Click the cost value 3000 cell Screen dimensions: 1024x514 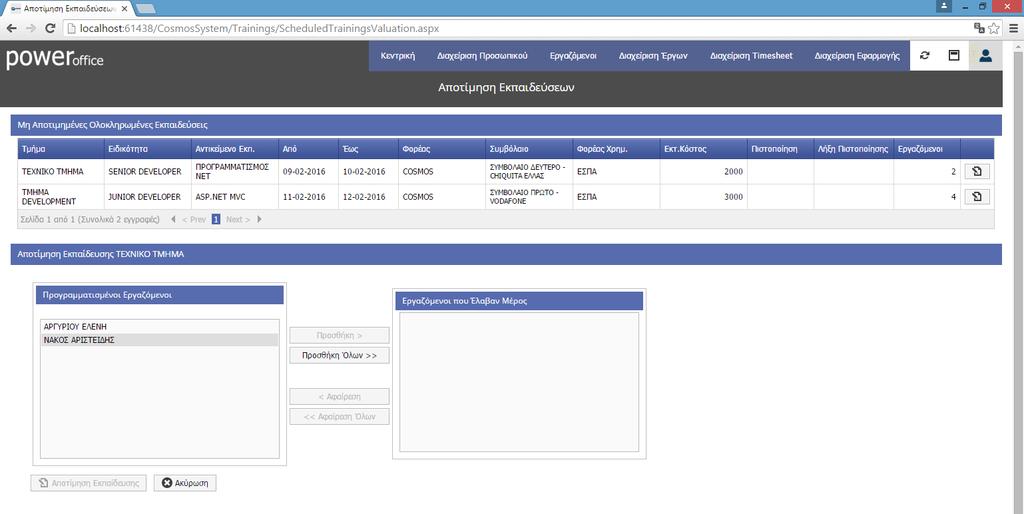pyautogui.click(x=703, y=197)
